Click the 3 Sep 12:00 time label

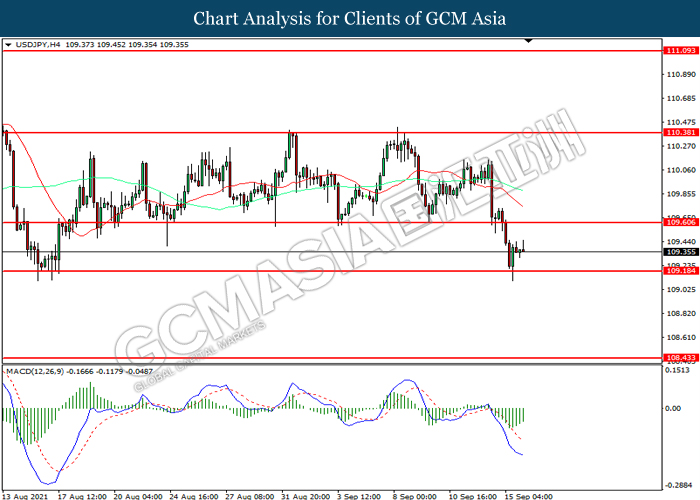pyautogui.click(x=359, y=496)
